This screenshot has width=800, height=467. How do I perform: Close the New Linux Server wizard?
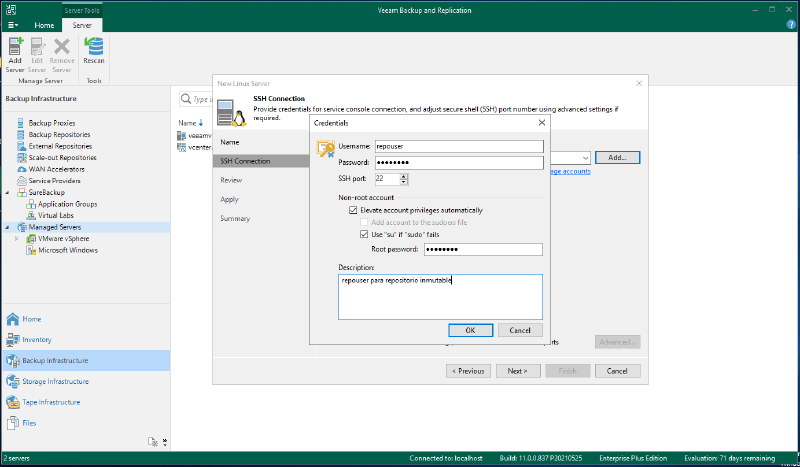[x=639, y=83]
